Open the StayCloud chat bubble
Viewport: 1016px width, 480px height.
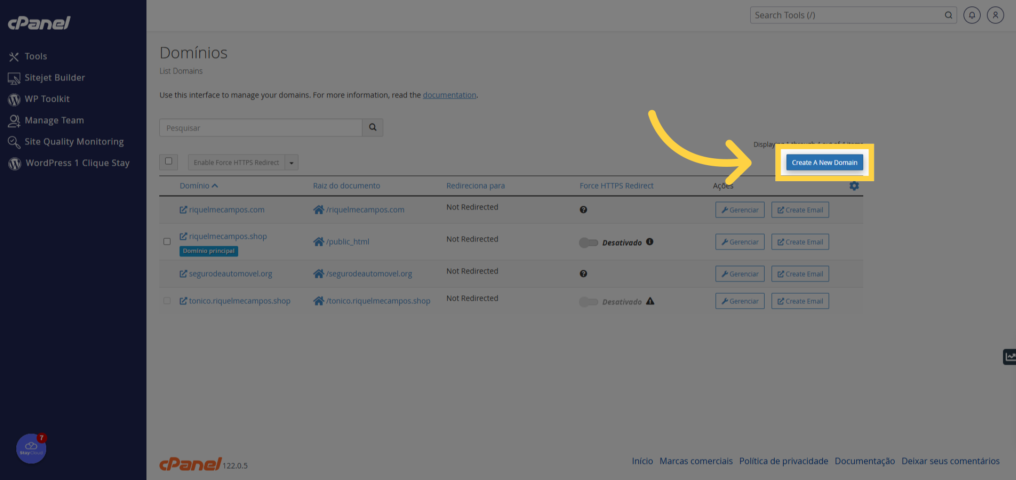pos(31,448)
